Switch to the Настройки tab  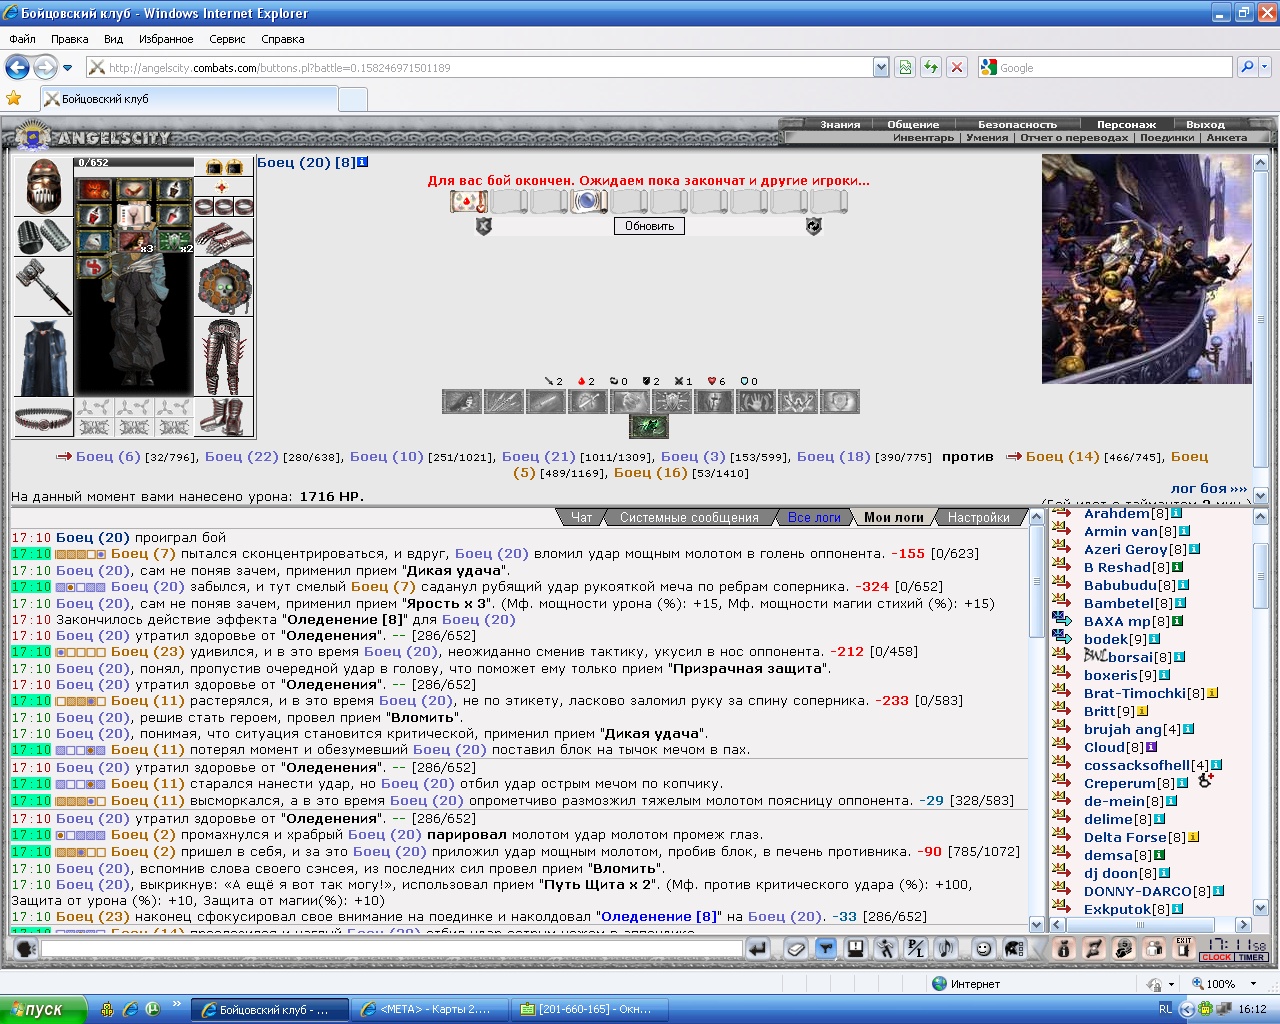pyautogui.click(x=979, y=517)
